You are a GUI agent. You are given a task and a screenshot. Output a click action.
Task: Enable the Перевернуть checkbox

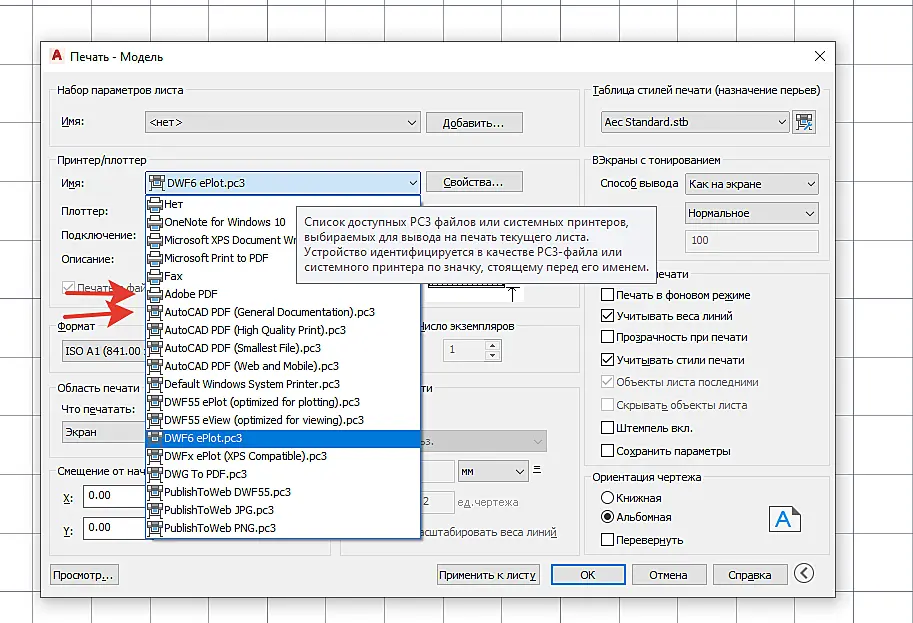(607, 540)
